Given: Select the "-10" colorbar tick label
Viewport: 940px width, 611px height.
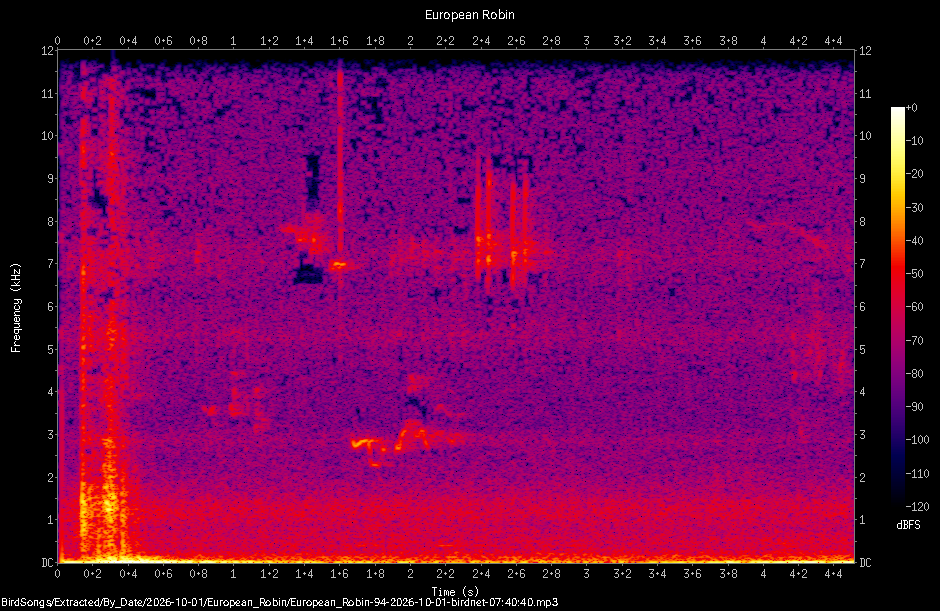Looking at the screenshot, I should [x=914, y=141].
